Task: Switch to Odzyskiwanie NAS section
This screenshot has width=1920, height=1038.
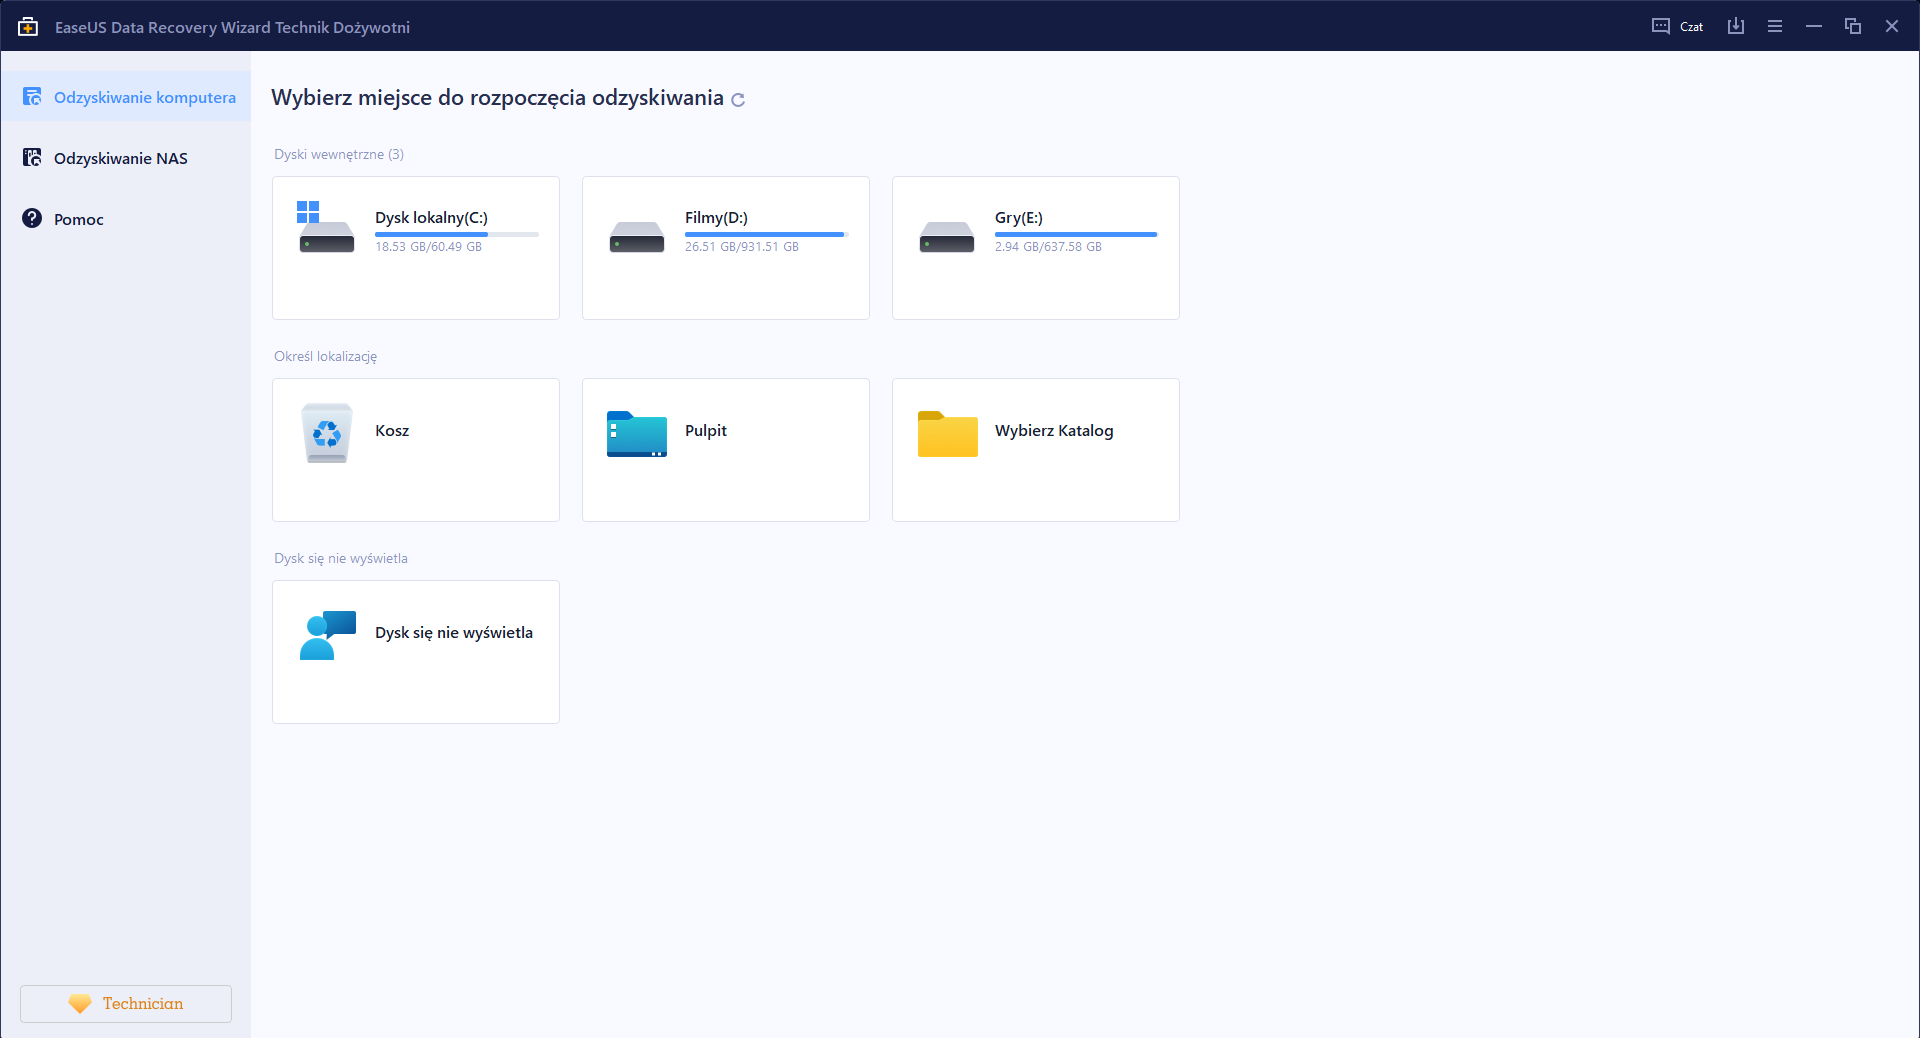Action: (x=126, y=158)
